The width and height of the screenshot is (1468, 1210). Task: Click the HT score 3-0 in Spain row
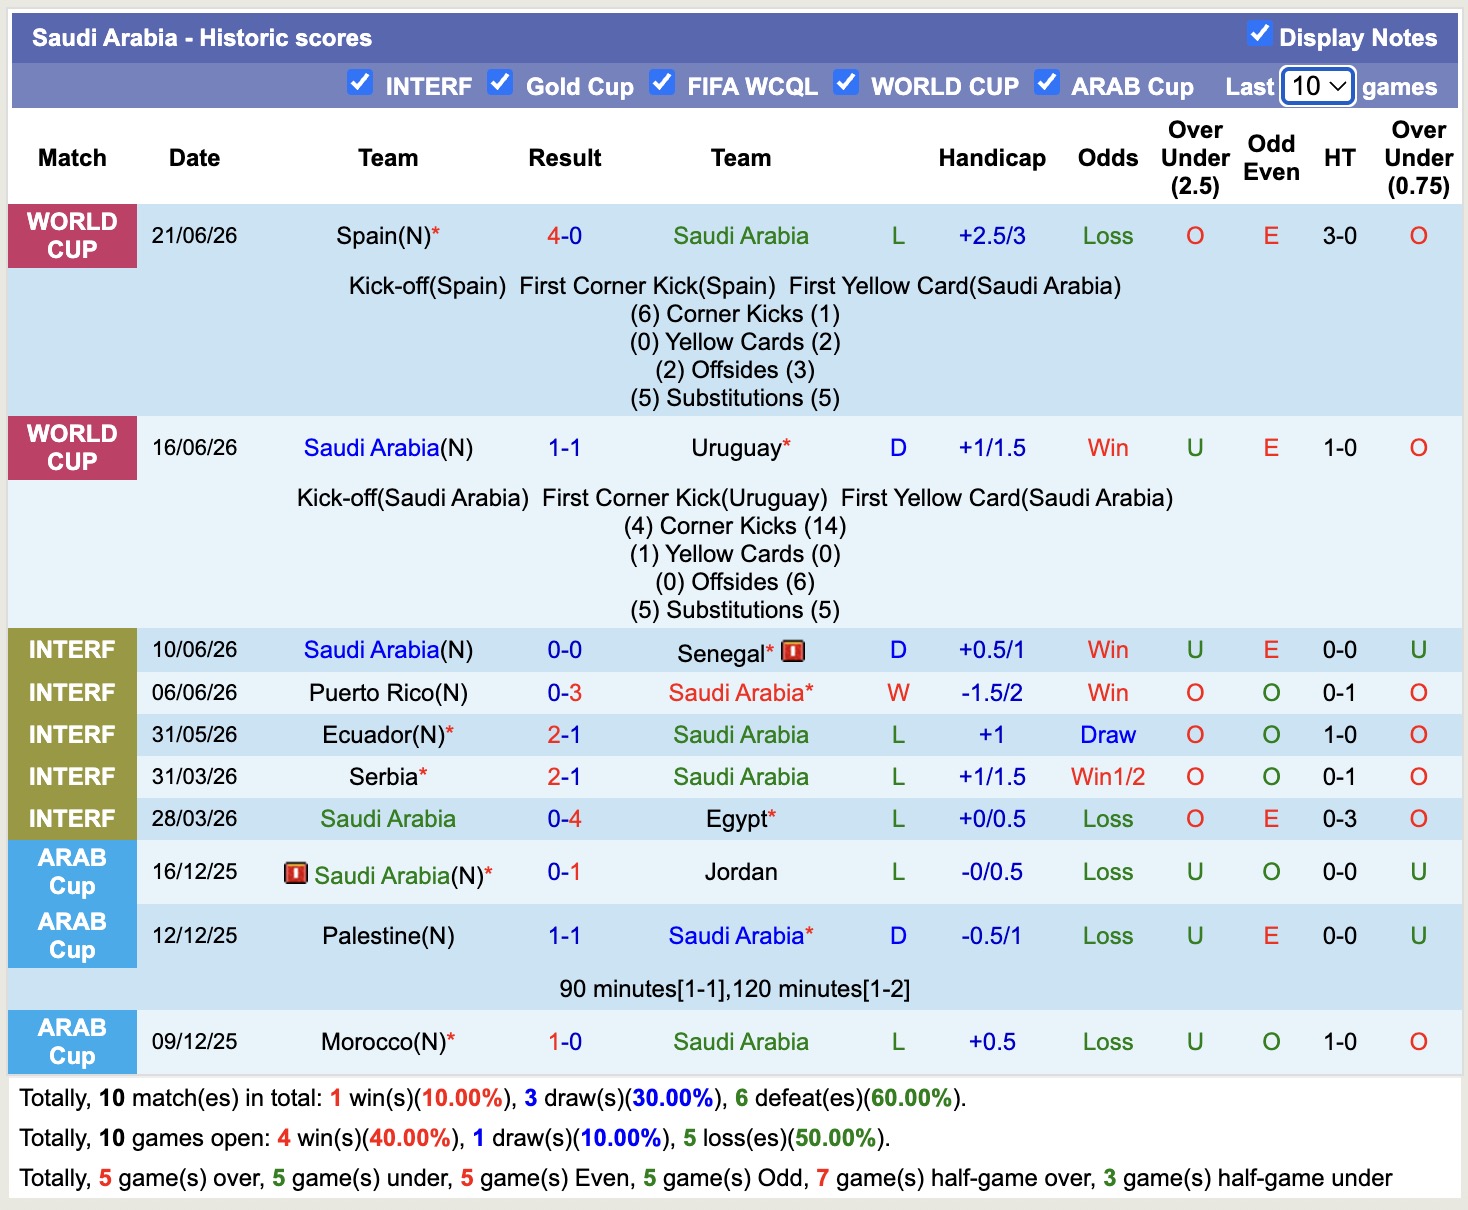point(1340,236)
